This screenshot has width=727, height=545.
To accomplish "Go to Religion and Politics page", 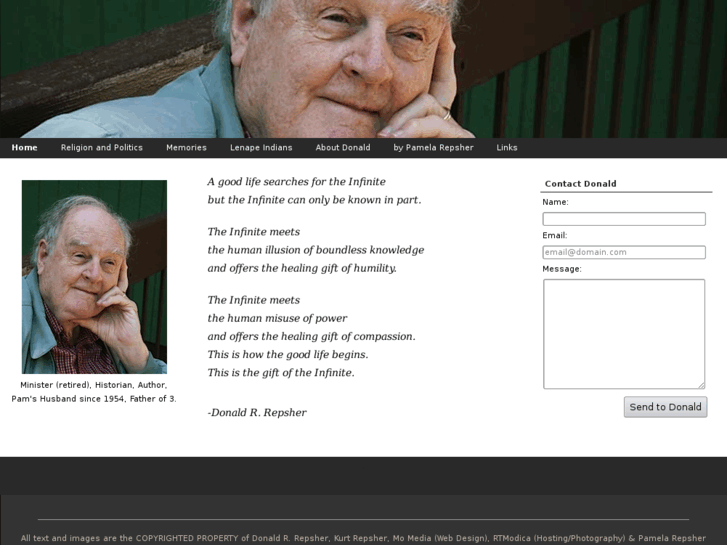I will pyautogui.click(x=102, y=148).
